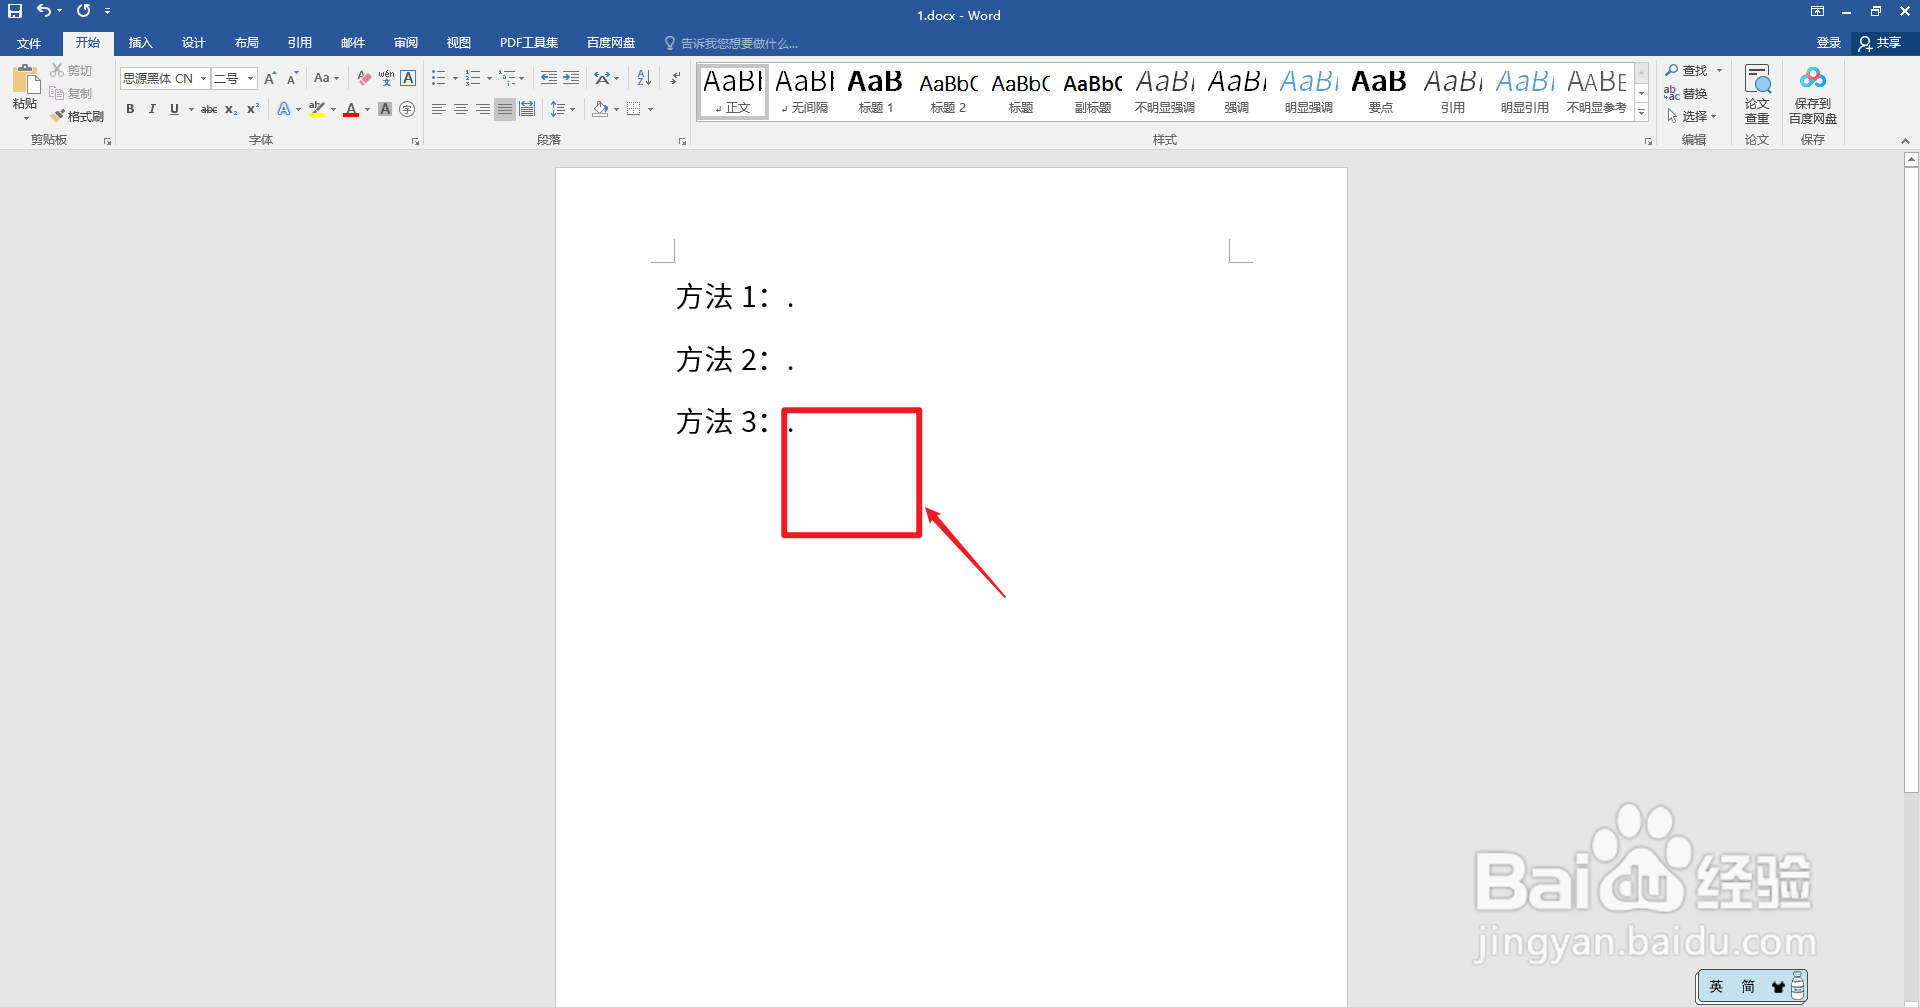Align text to the right

click(x=483, y=109)
